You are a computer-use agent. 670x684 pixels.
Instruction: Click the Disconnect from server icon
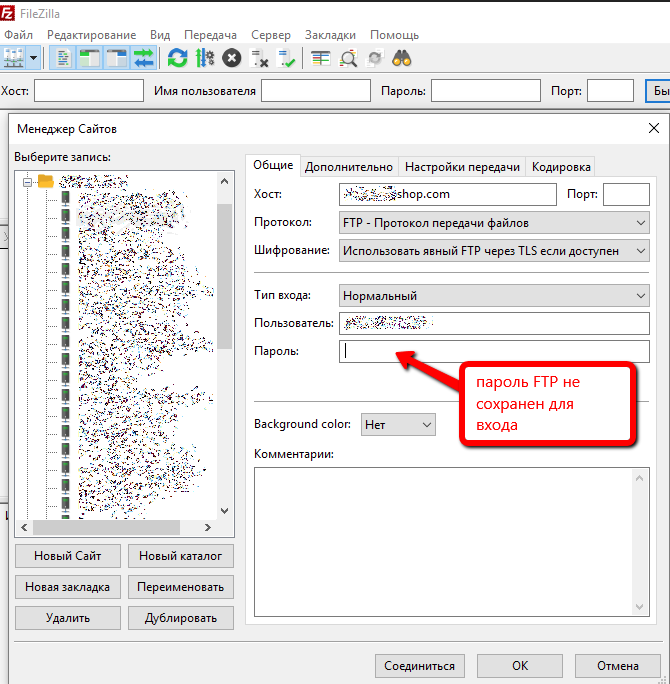(259, 58)
